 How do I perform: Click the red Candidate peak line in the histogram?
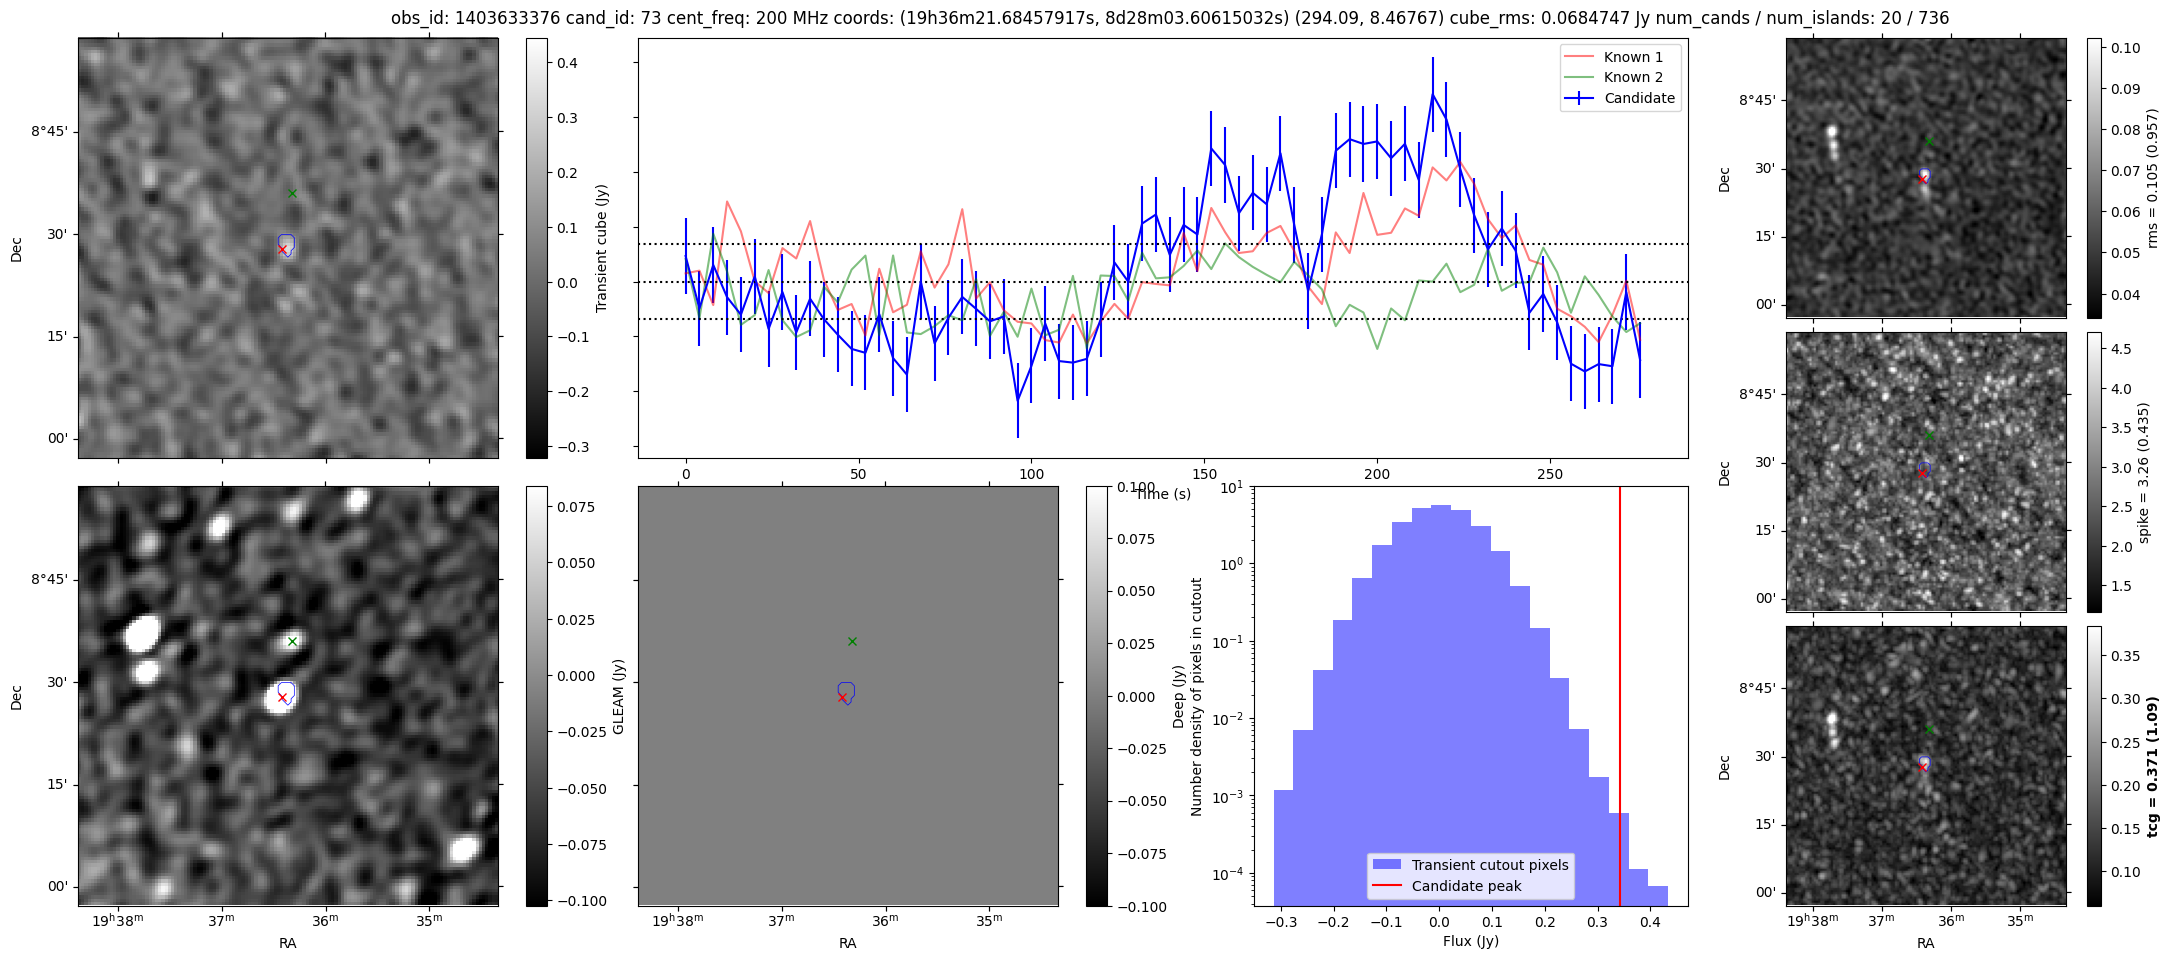(1620, 696)
